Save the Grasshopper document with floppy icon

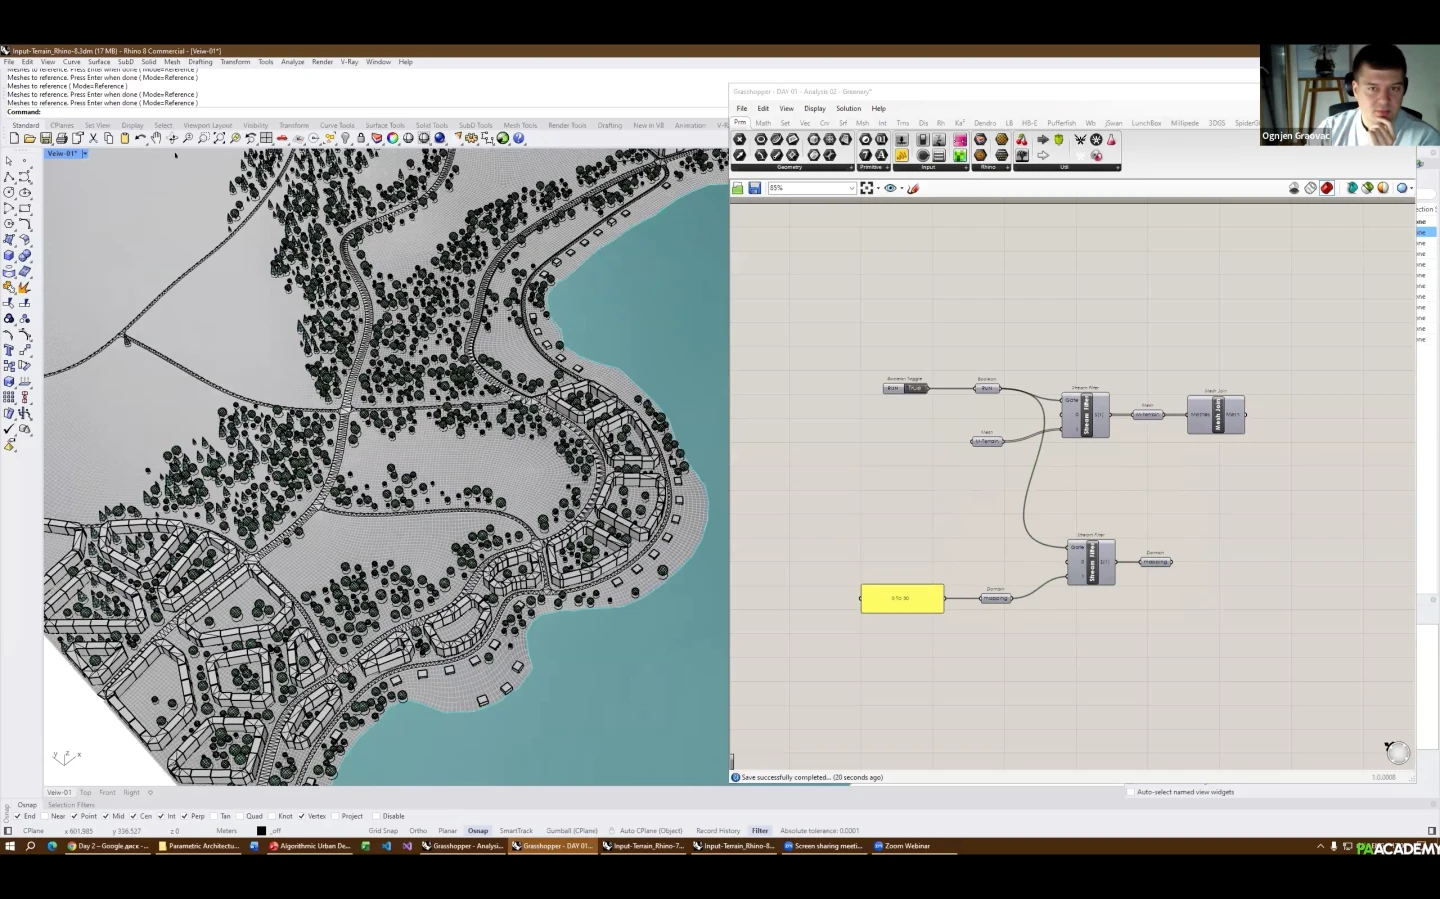[x=754, y=188]
